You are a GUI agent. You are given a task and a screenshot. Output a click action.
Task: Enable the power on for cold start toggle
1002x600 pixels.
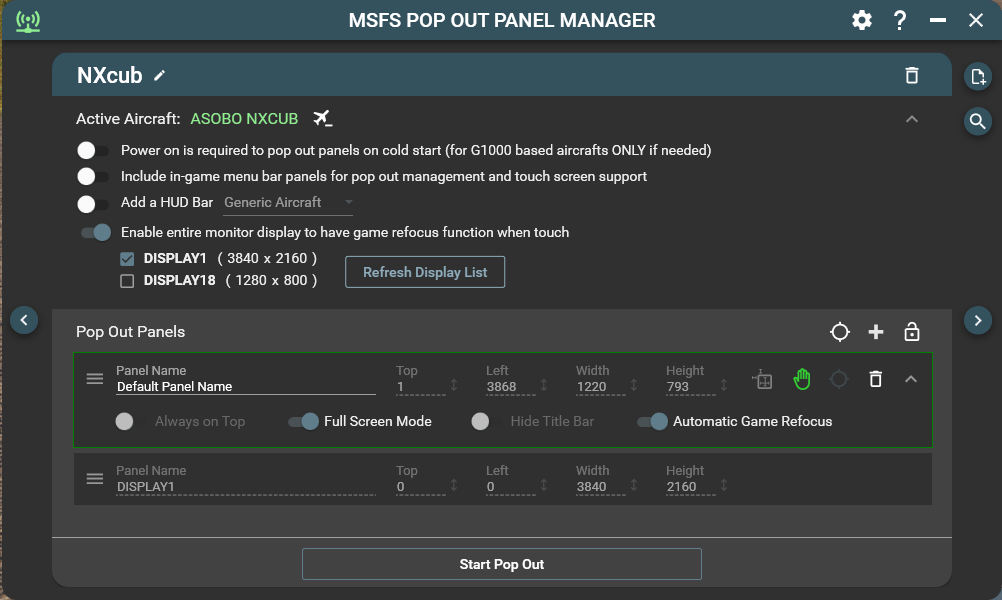pos(94,150)
